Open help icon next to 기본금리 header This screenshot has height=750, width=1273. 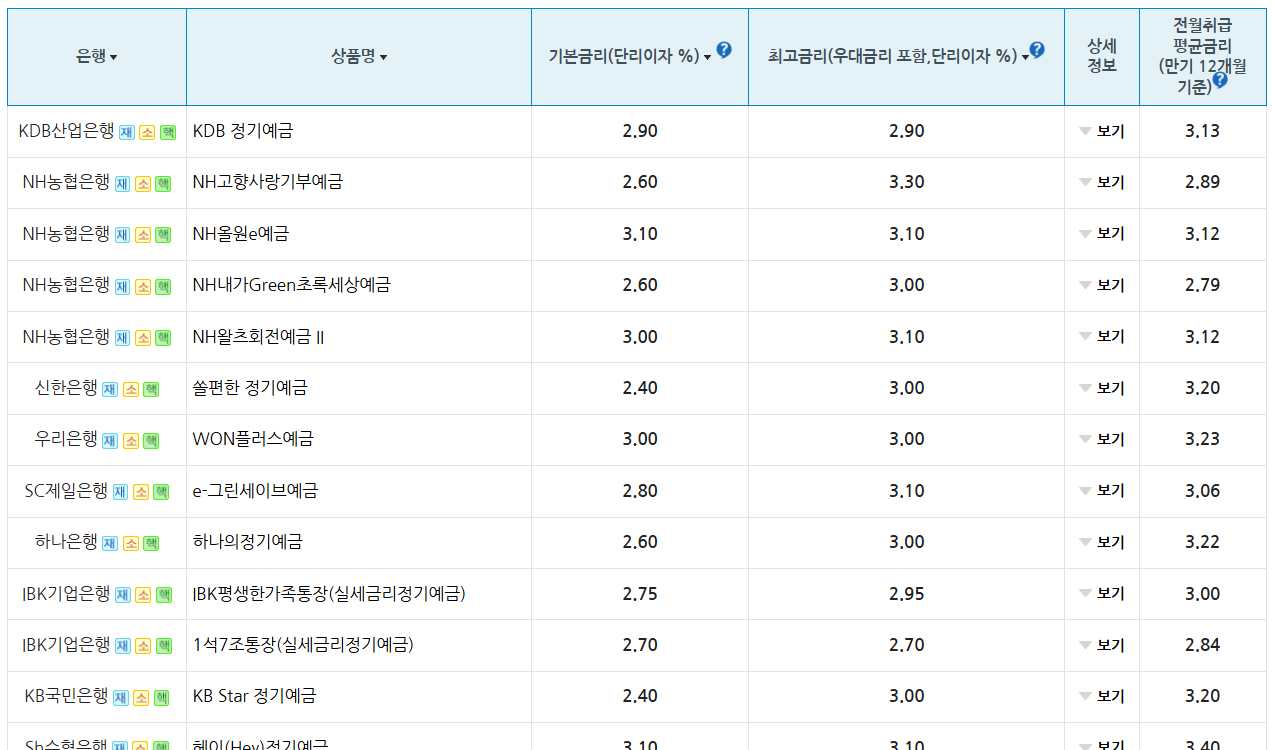tap(724, 50)
